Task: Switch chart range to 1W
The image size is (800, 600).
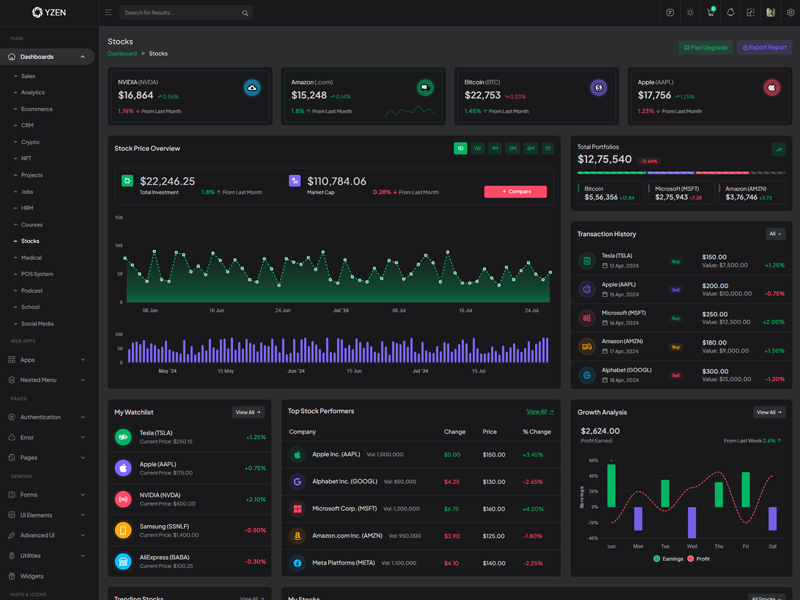Action: [478, 148]
